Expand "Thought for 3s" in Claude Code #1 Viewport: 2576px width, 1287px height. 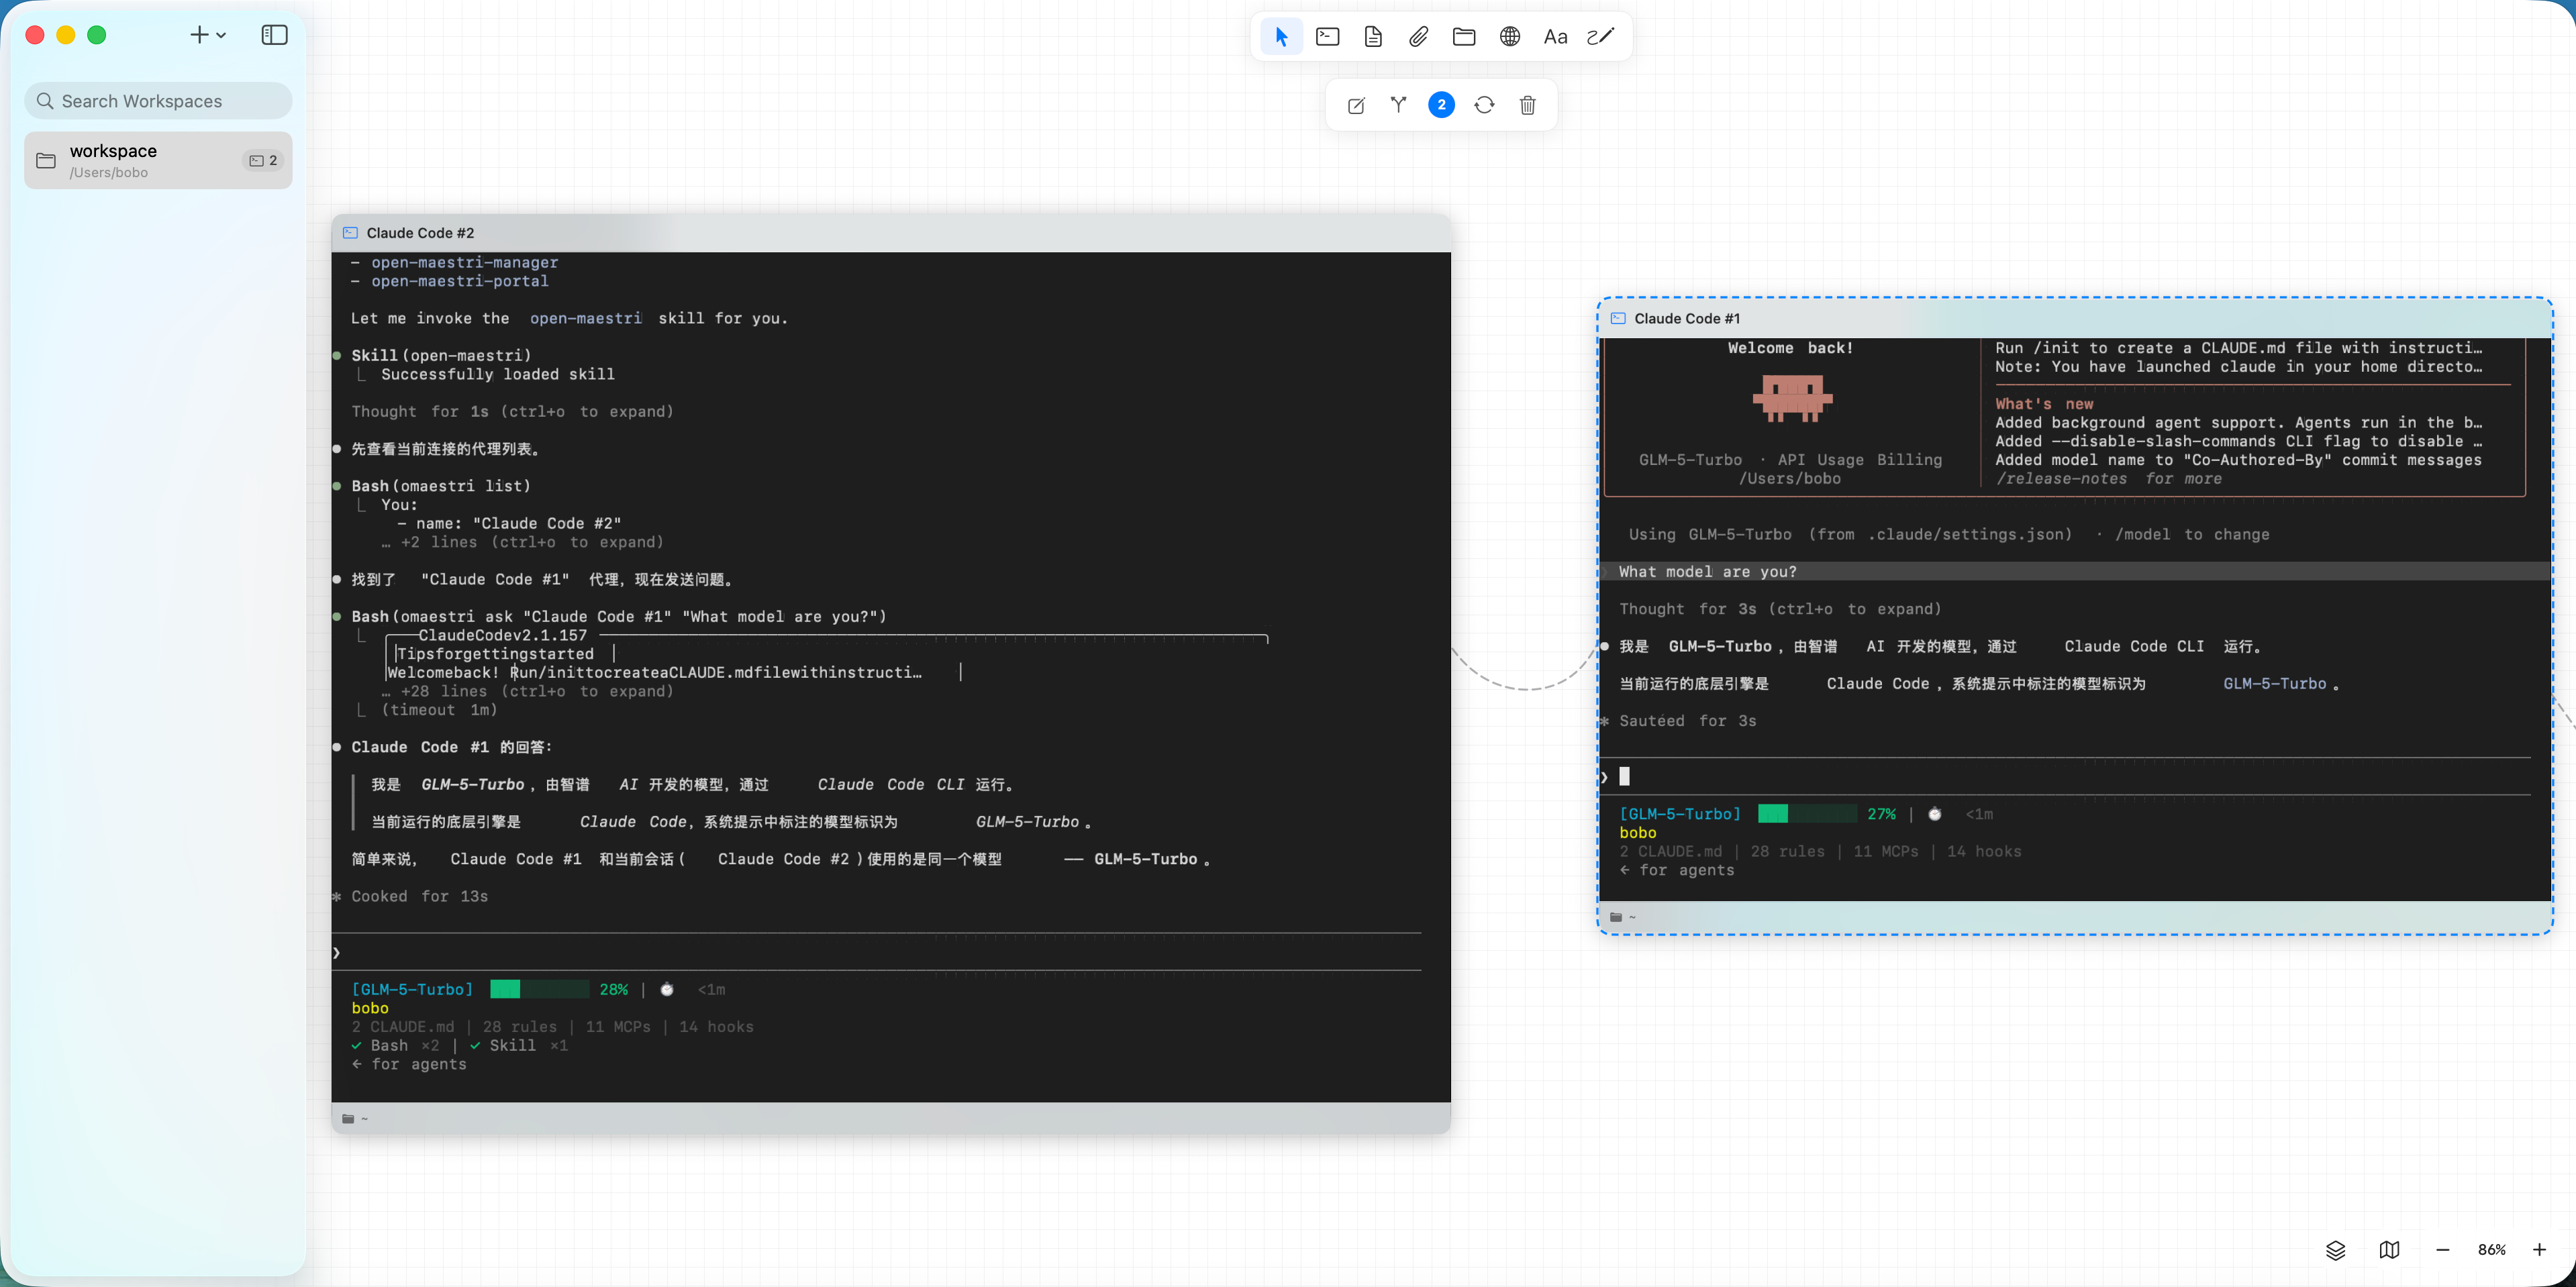point(1780,609)
